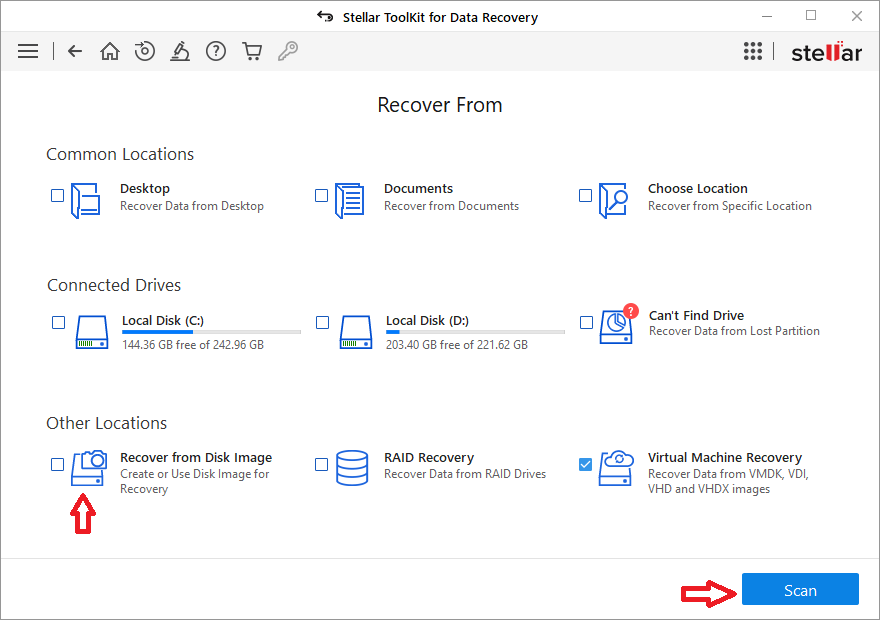Close the Stellar ToolKit window
The image size is (880, 620).
pos(856,16)
